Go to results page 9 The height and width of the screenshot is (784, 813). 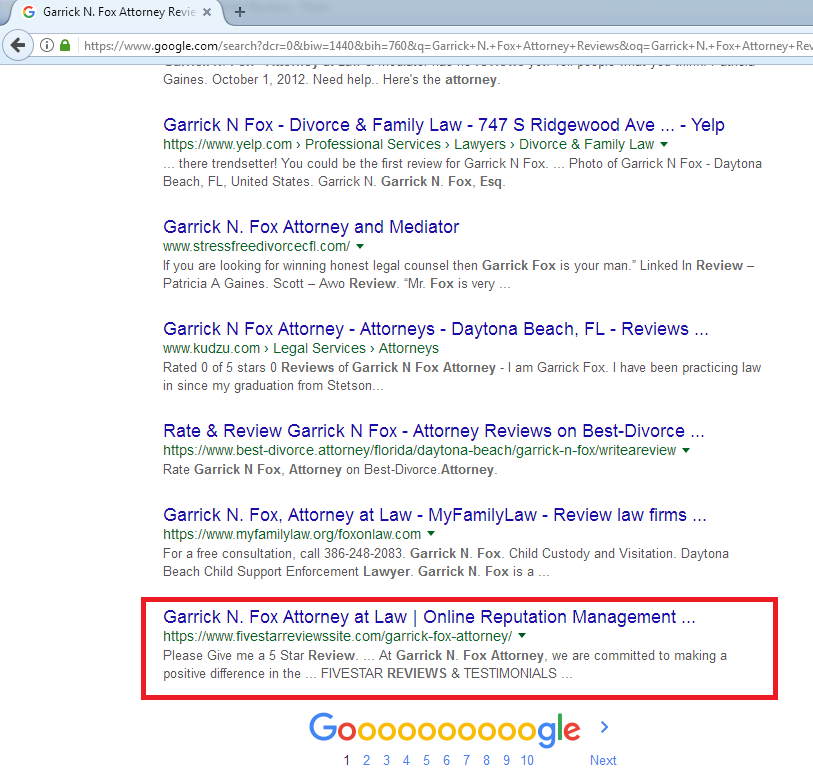507,761
